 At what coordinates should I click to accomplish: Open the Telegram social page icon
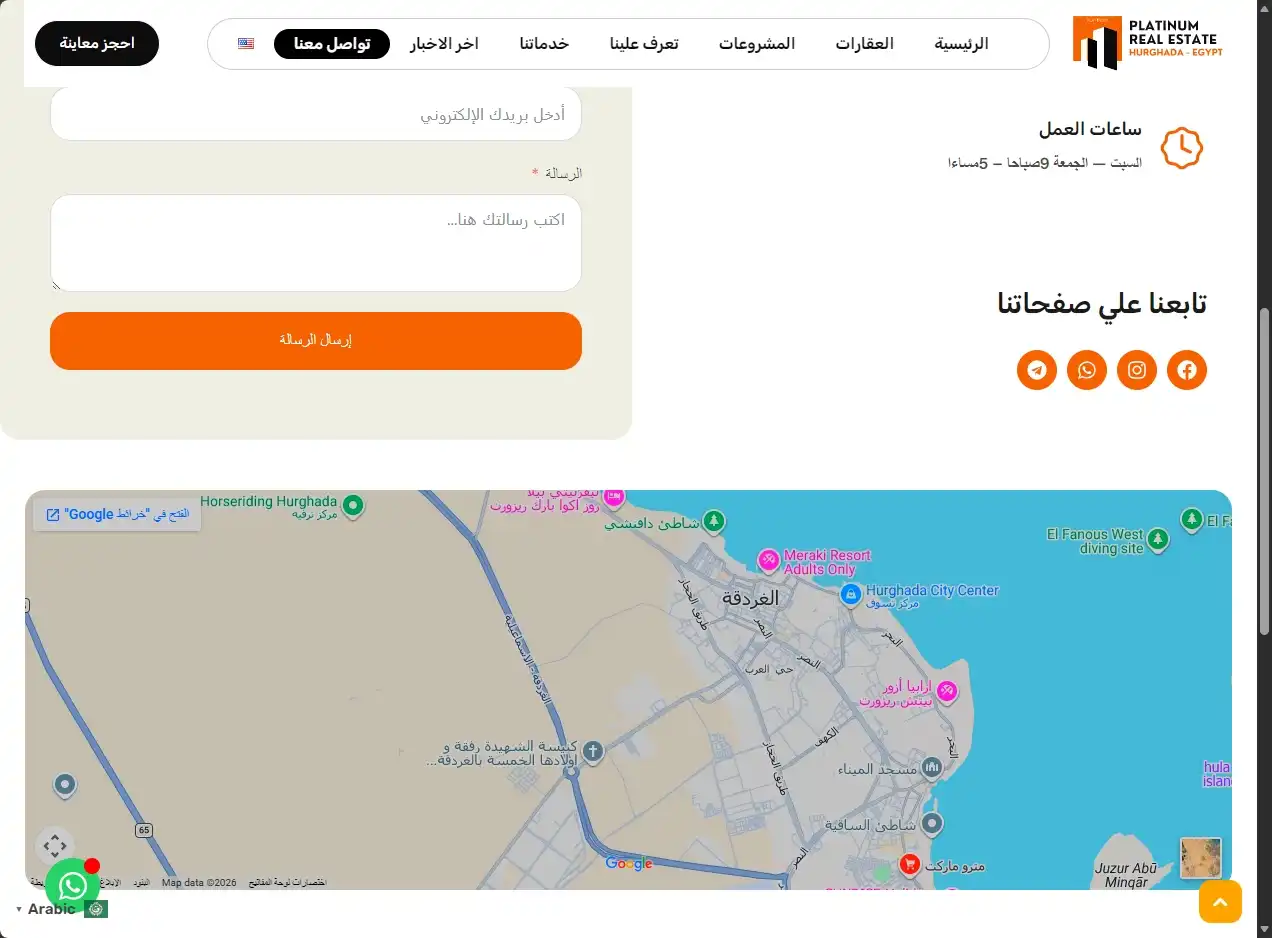click(x=1037, y=370)
